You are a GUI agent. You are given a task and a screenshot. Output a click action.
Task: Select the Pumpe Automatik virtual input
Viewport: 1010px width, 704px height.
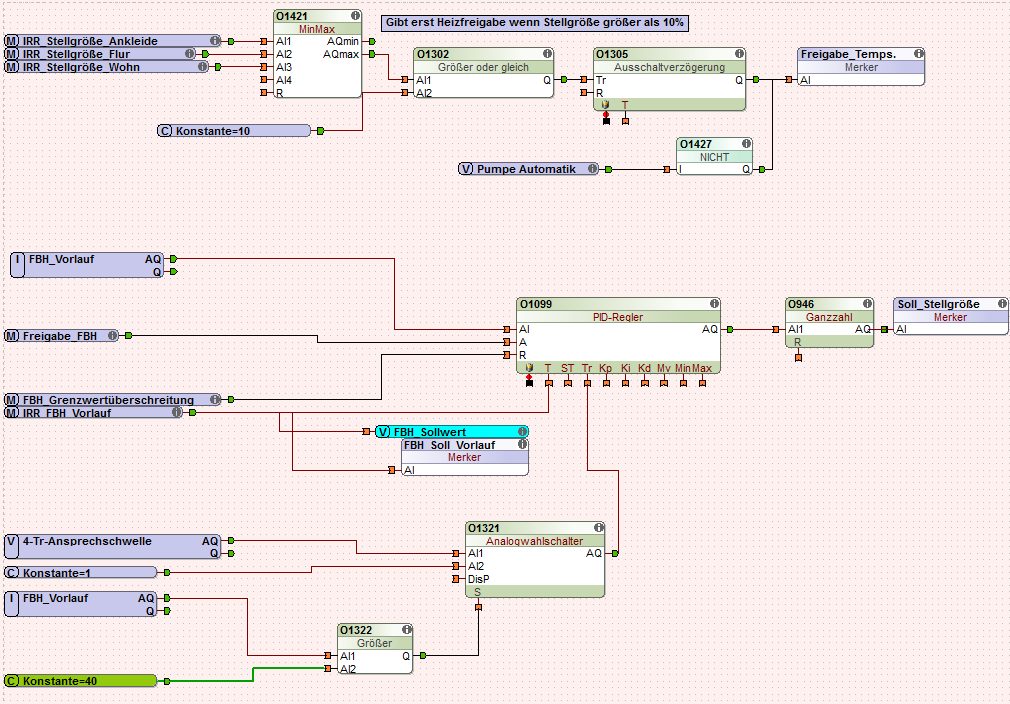[x=528, y=169]
